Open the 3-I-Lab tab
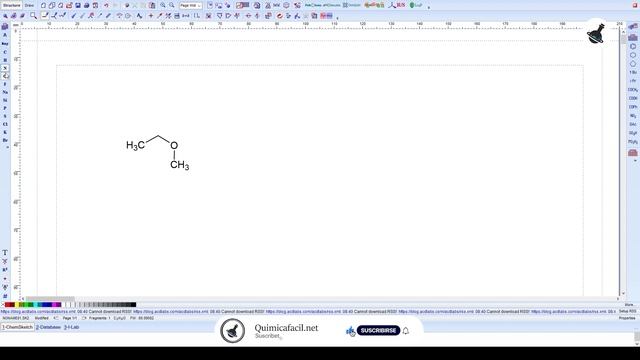The height and width of the screenshot is (360, 640). click(71, 327)
